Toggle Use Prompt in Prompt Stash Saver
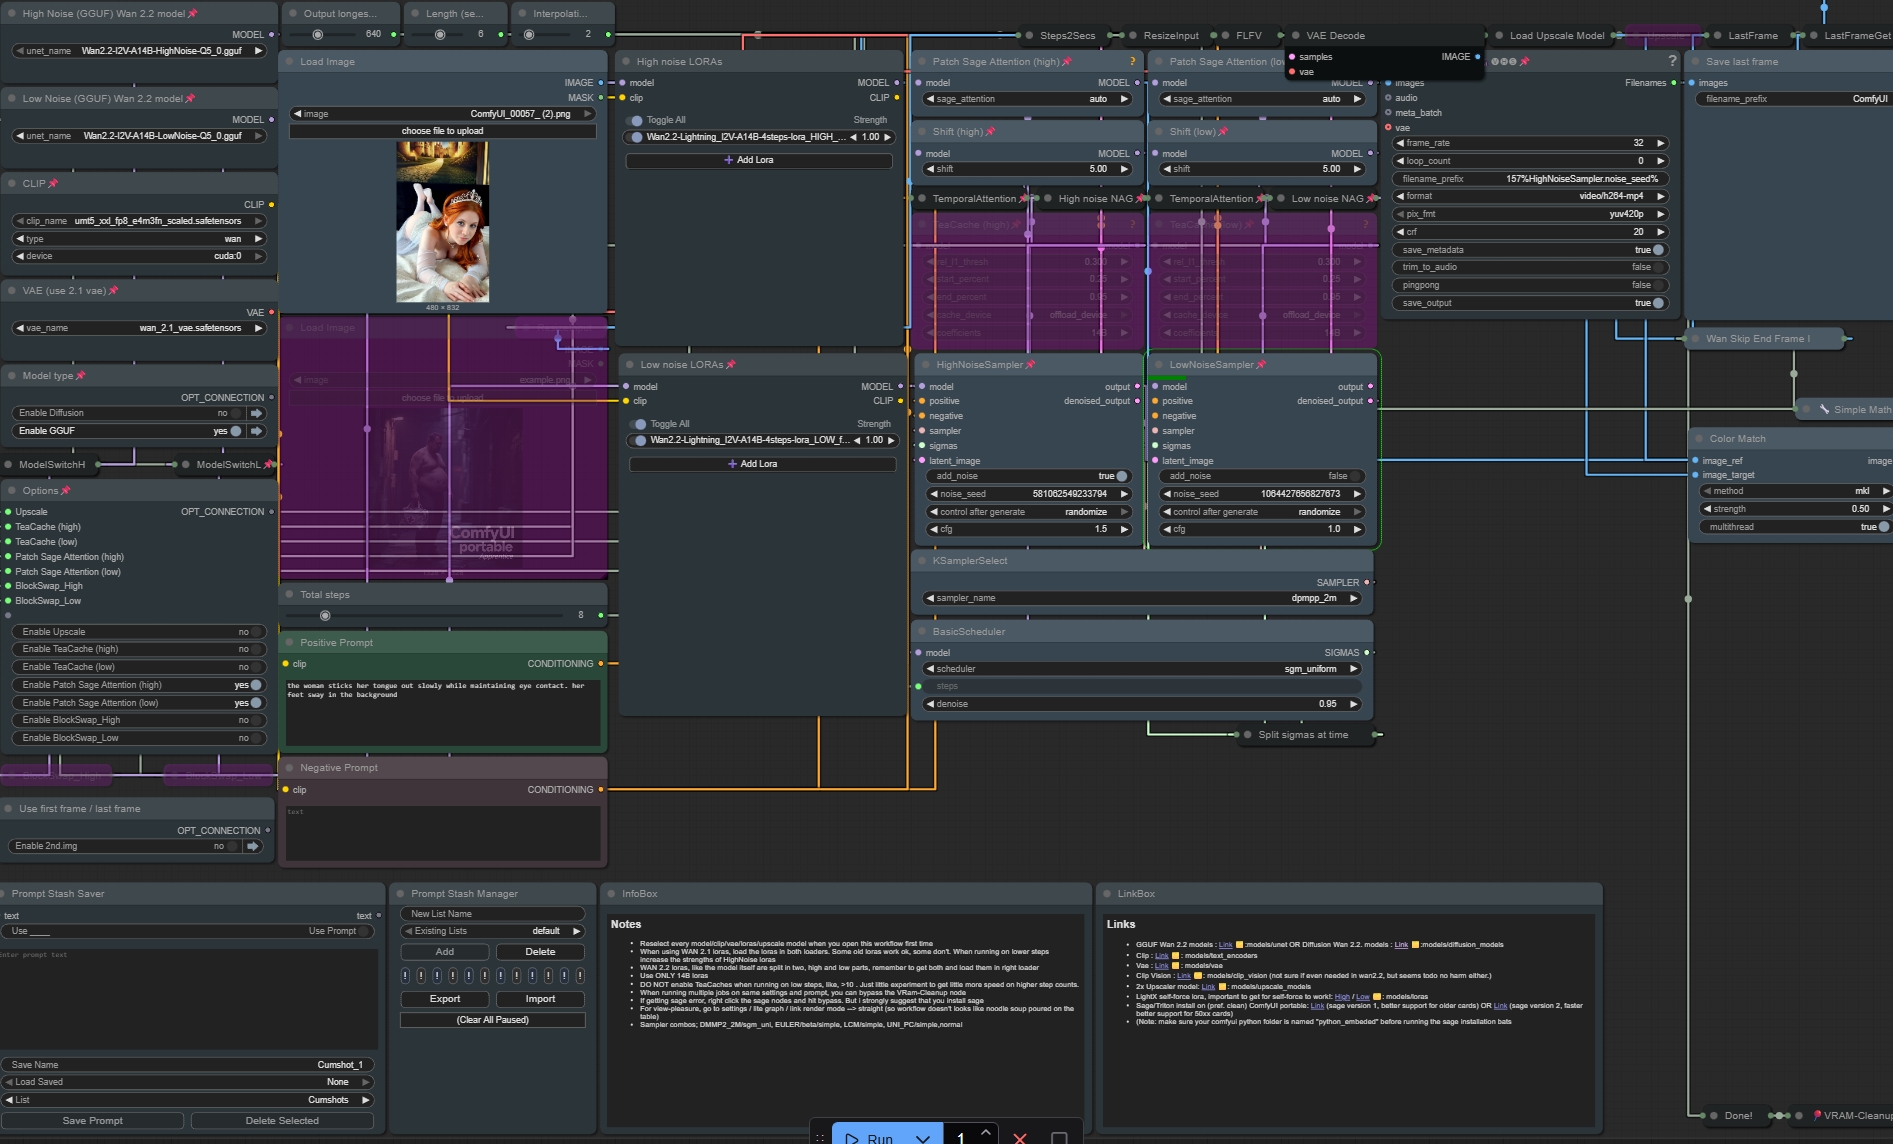 (364, 931)
